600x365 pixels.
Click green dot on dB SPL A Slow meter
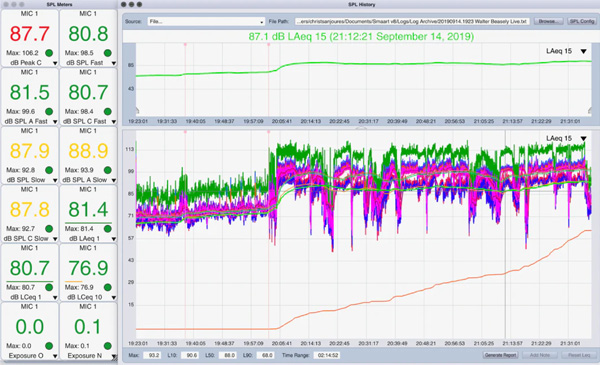(108, 170)
